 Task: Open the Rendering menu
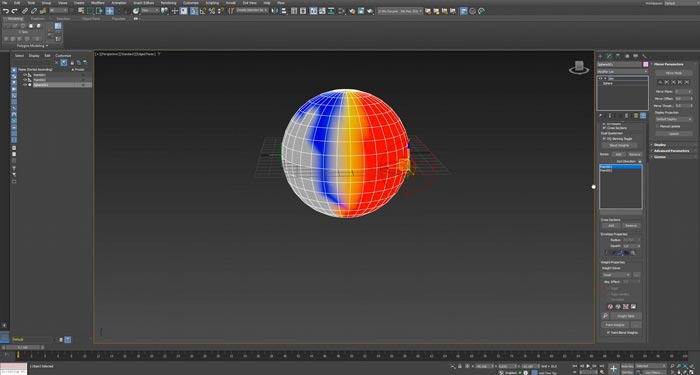click(168, 3)
